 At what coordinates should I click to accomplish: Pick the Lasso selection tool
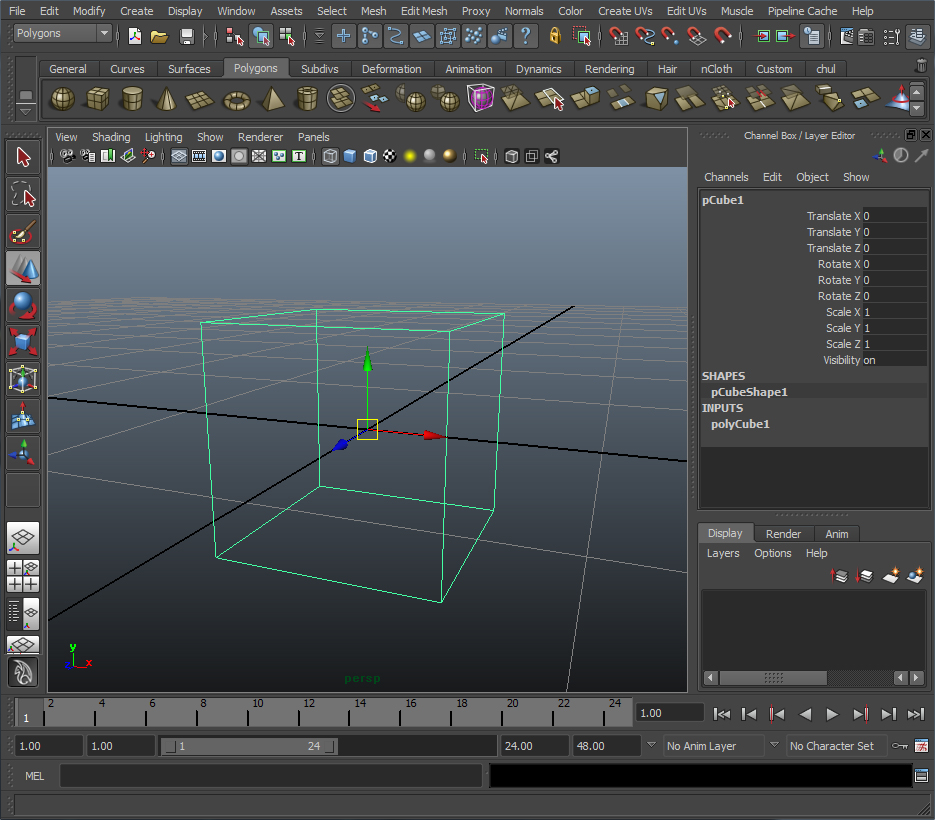23,194
